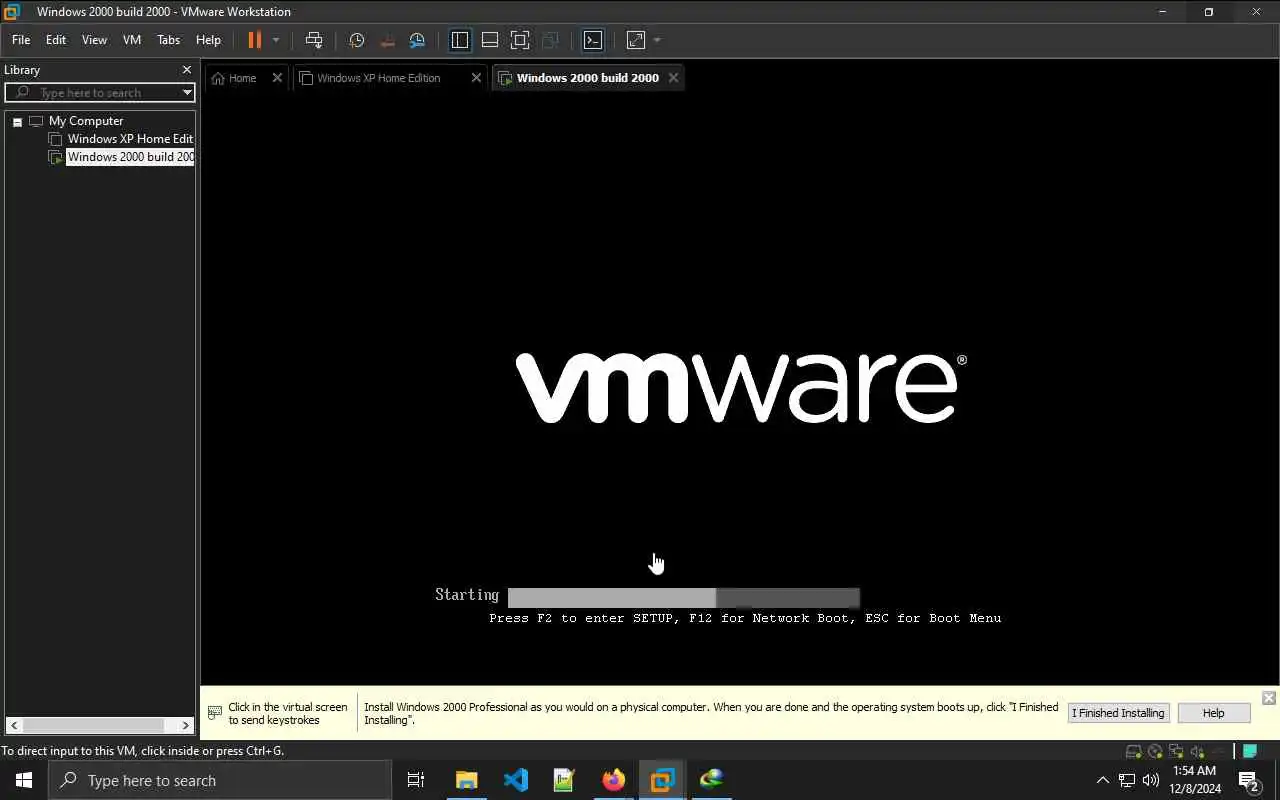Viewport: 1280px width, 800px height.
Task: Close the Windows XP Home Edition tab
Action: (x=476, y=78)
